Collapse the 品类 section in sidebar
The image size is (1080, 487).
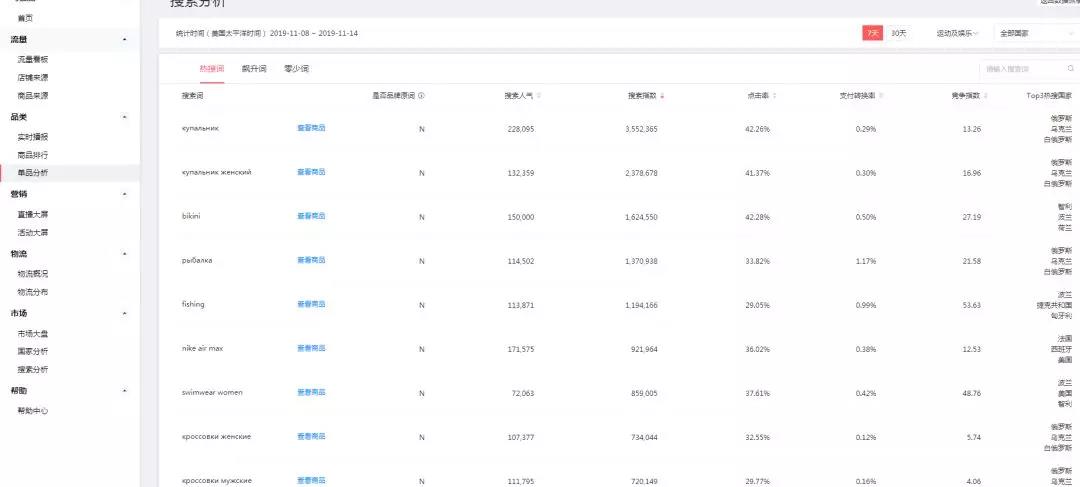[x=124, y=117]
